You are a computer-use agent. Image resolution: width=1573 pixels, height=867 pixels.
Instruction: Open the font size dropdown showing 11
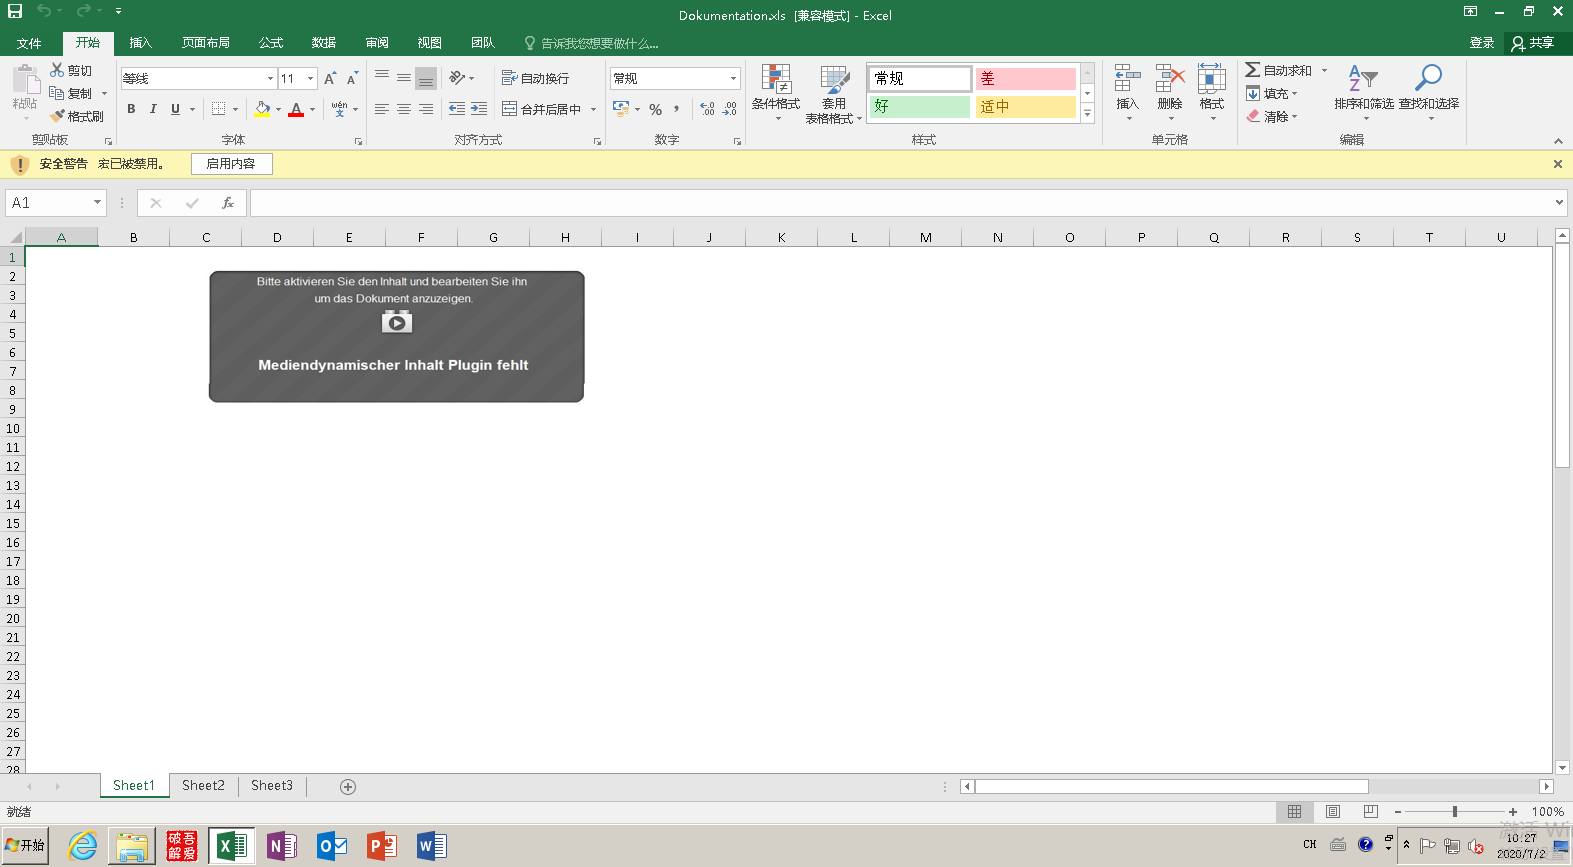311,78
